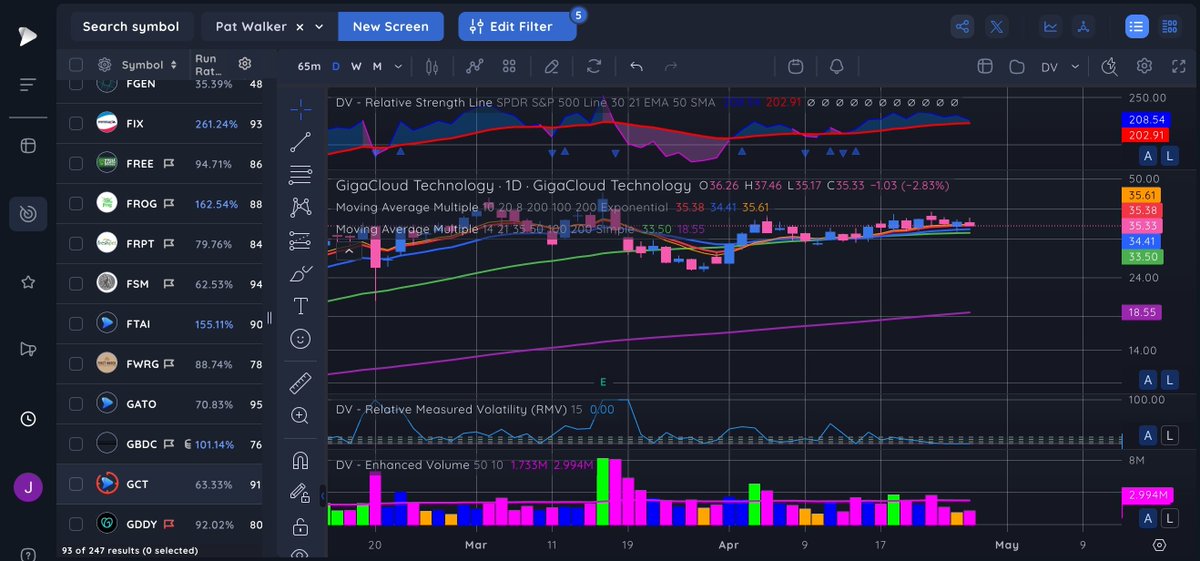Open the calendar date icon in toolbar
Image resolution: width=1200 pixels, height=561 pixels.
796,67
